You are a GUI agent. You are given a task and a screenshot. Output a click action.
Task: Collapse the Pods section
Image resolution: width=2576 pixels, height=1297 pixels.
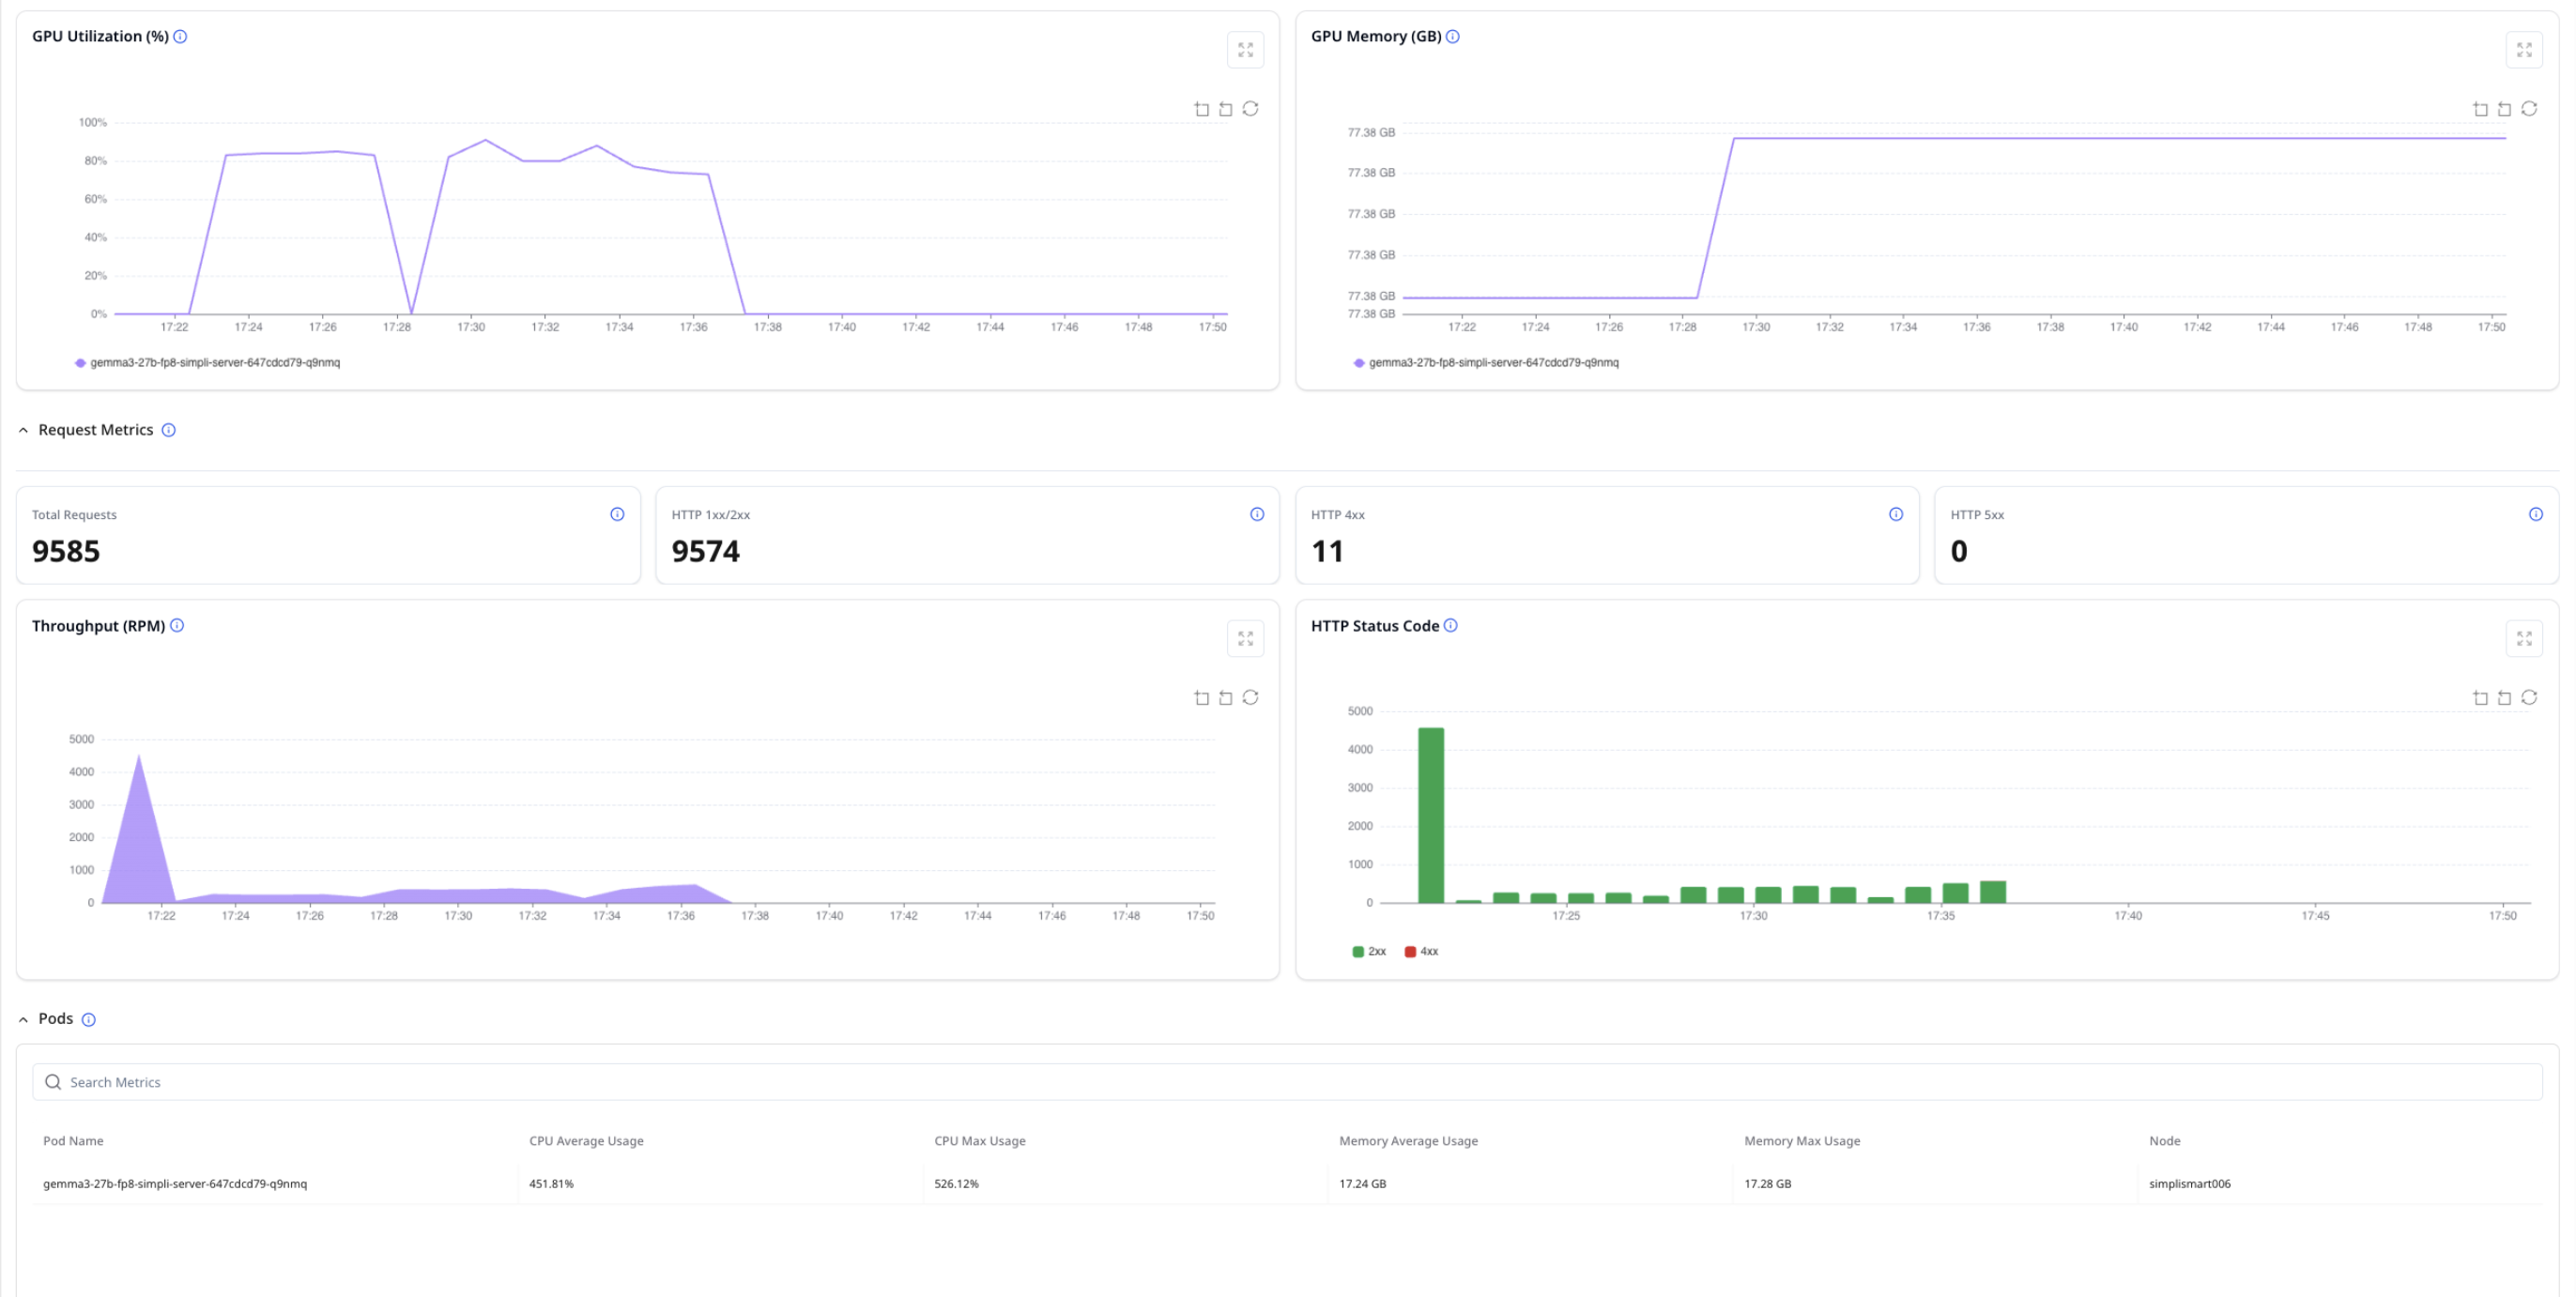23,1018
